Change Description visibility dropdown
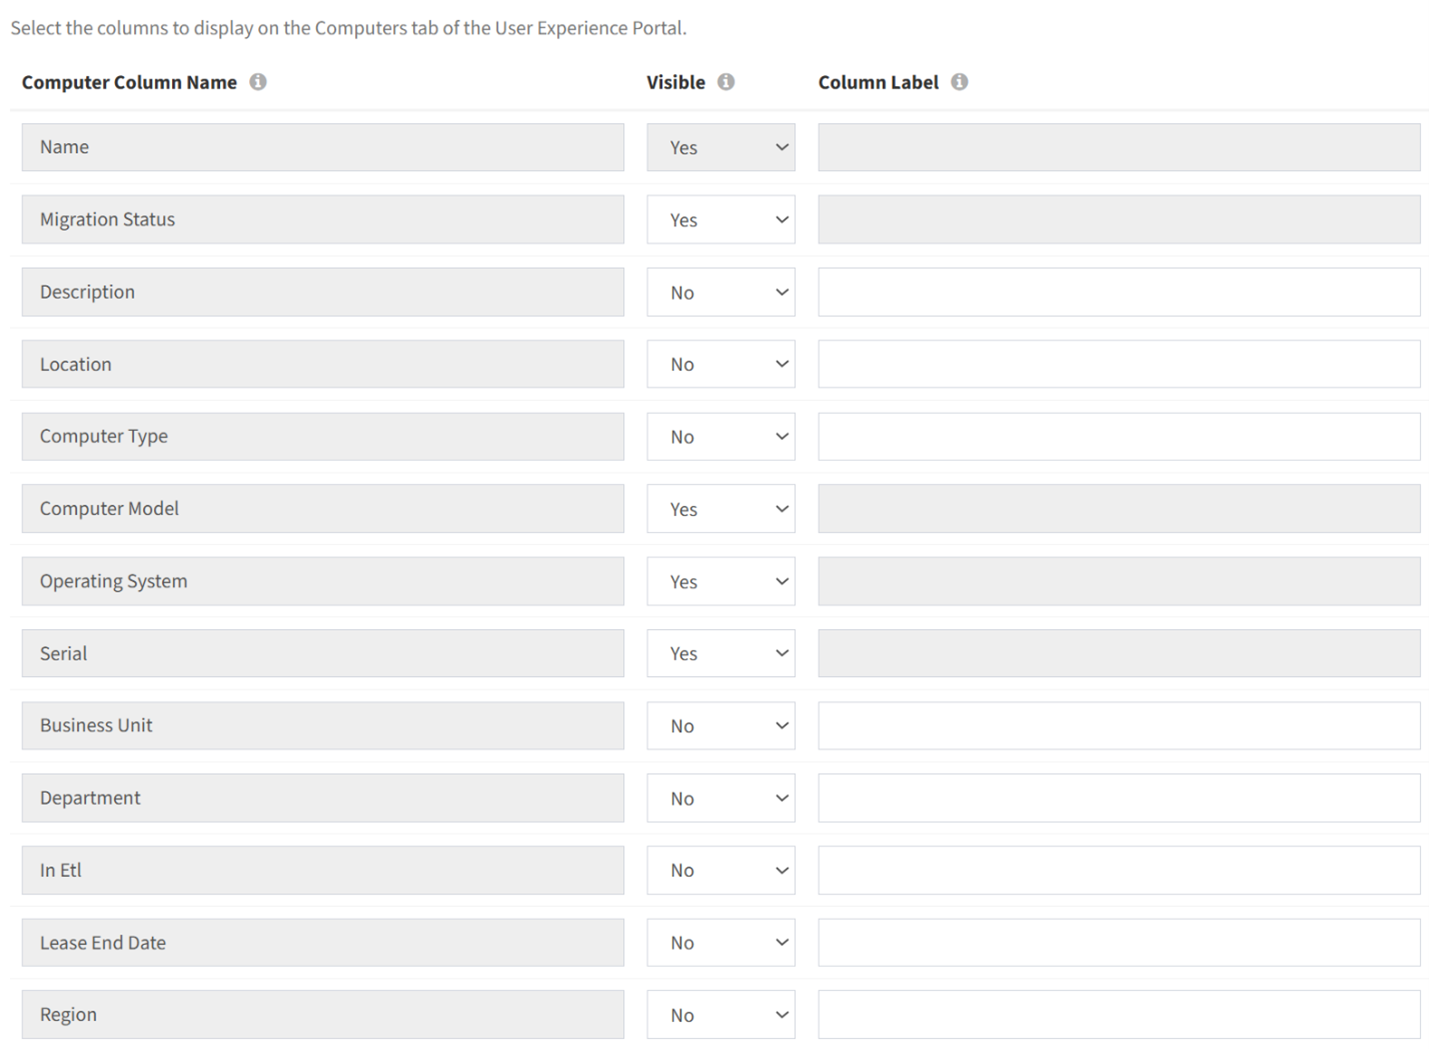The width and height of the screenshot is (1429, 1049). (721, 292)
